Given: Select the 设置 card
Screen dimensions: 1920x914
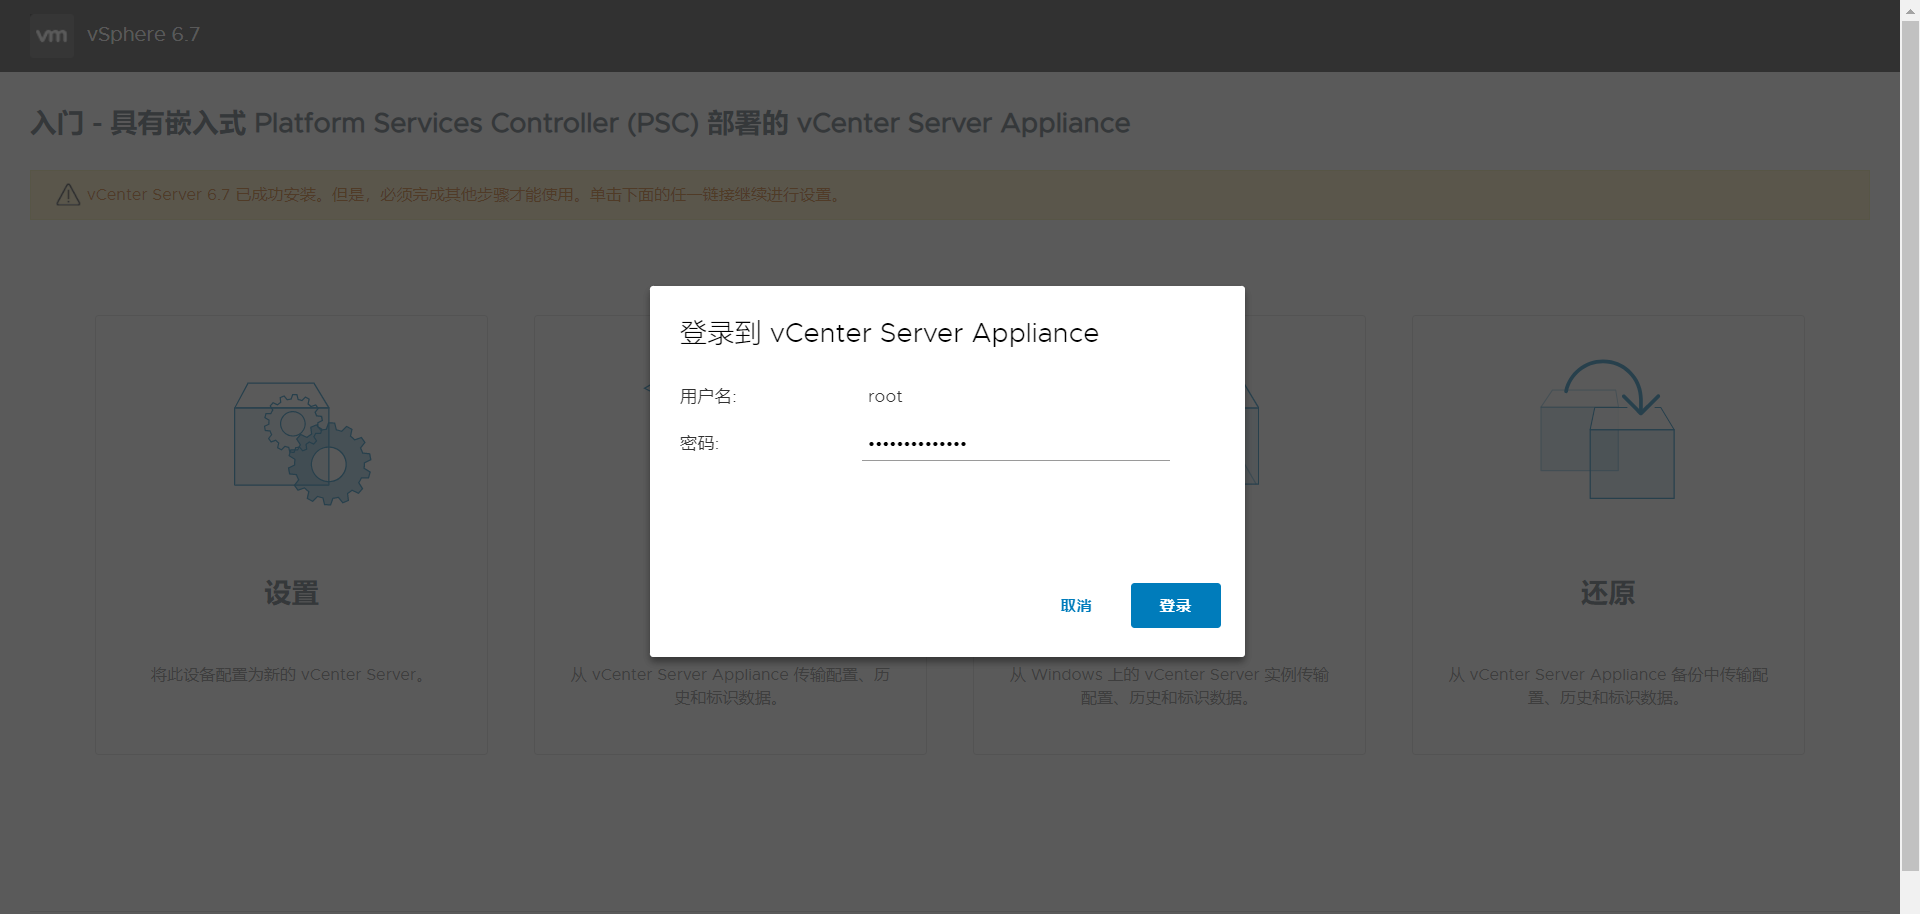Looking at the screenshot, I should click(x=290, y=533).
